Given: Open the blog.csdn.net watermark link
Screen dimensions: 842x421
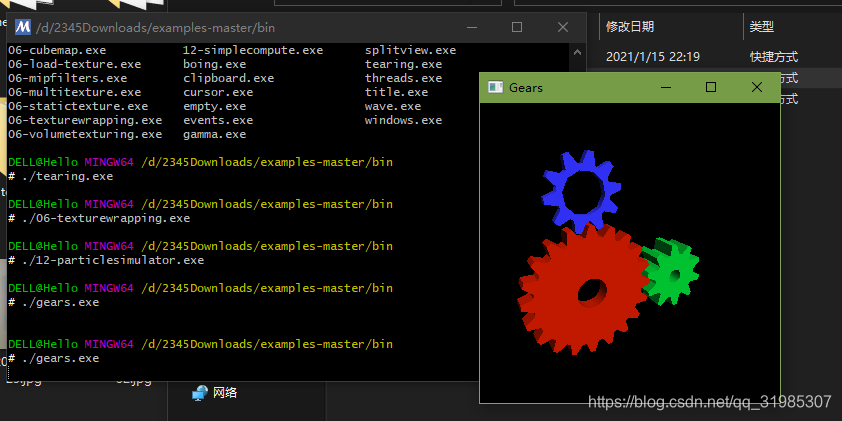Looking at the screenshot, I should (710, 402).
